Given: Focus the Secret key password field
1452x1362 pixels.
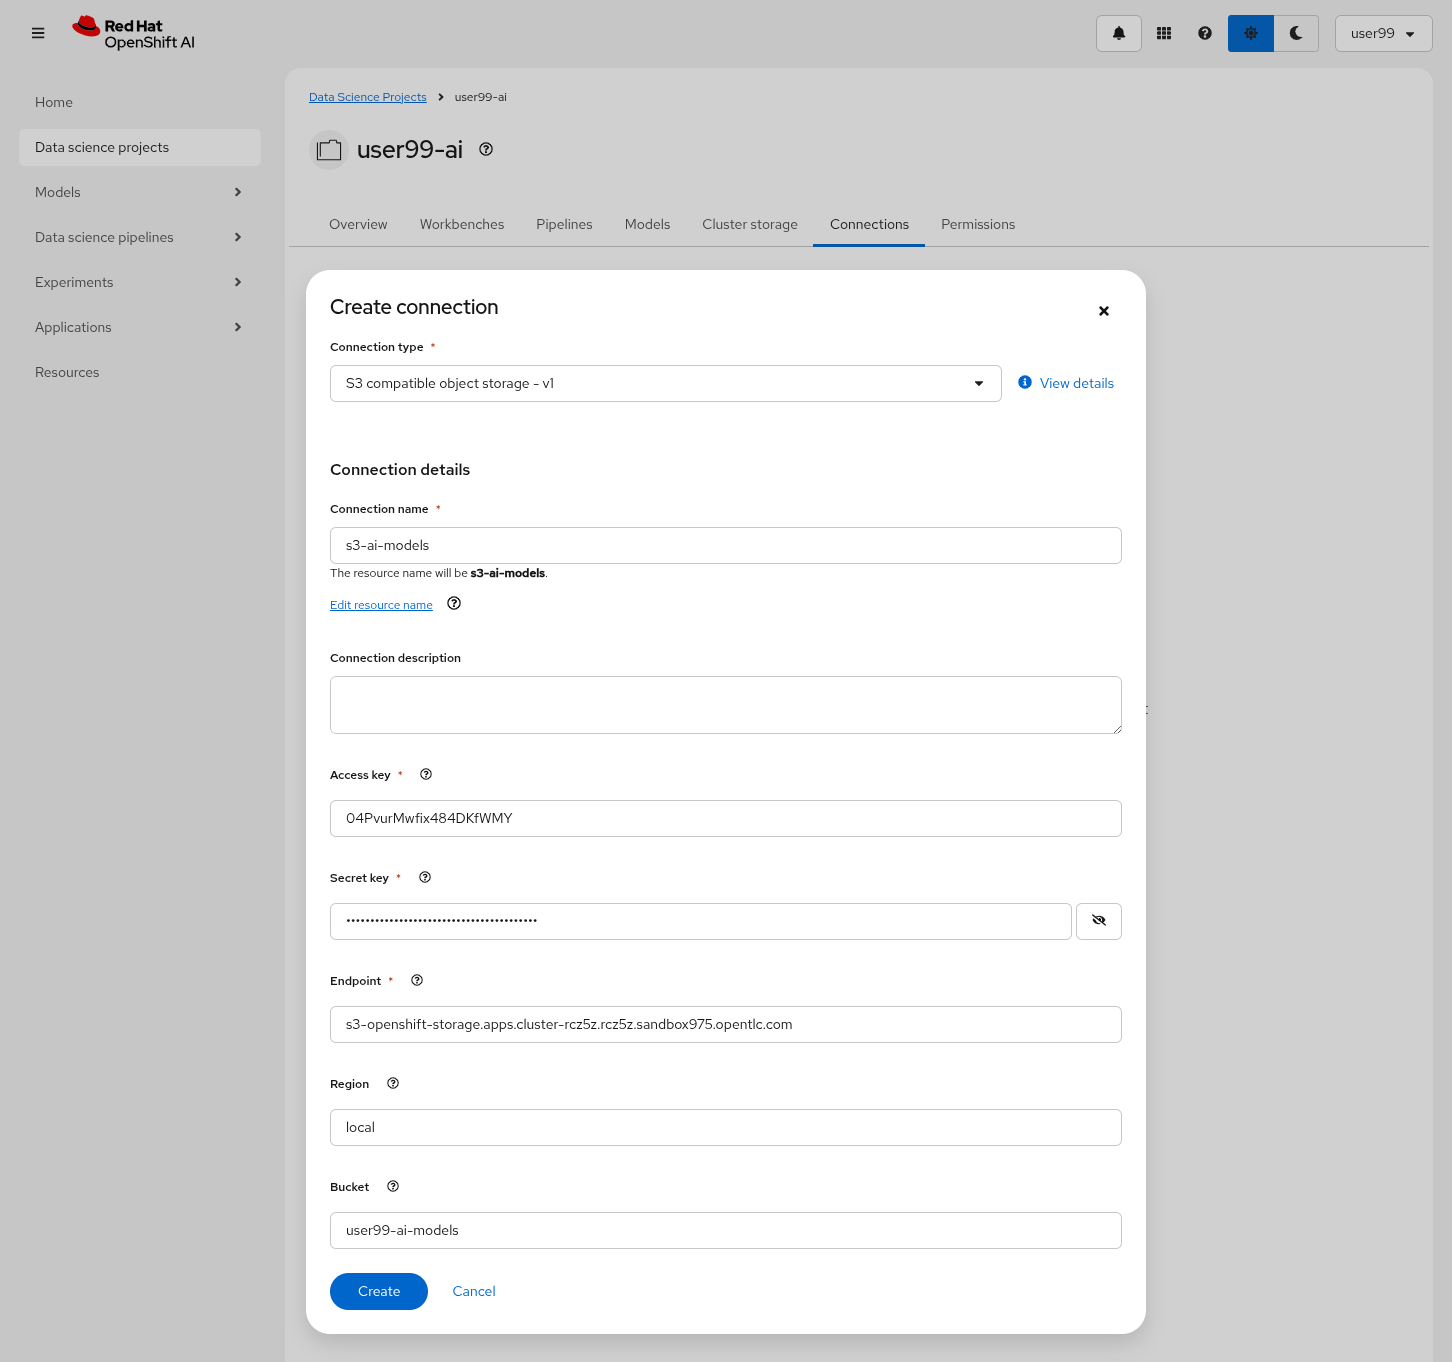Looking at the screenshot, I should coord(701,921).
